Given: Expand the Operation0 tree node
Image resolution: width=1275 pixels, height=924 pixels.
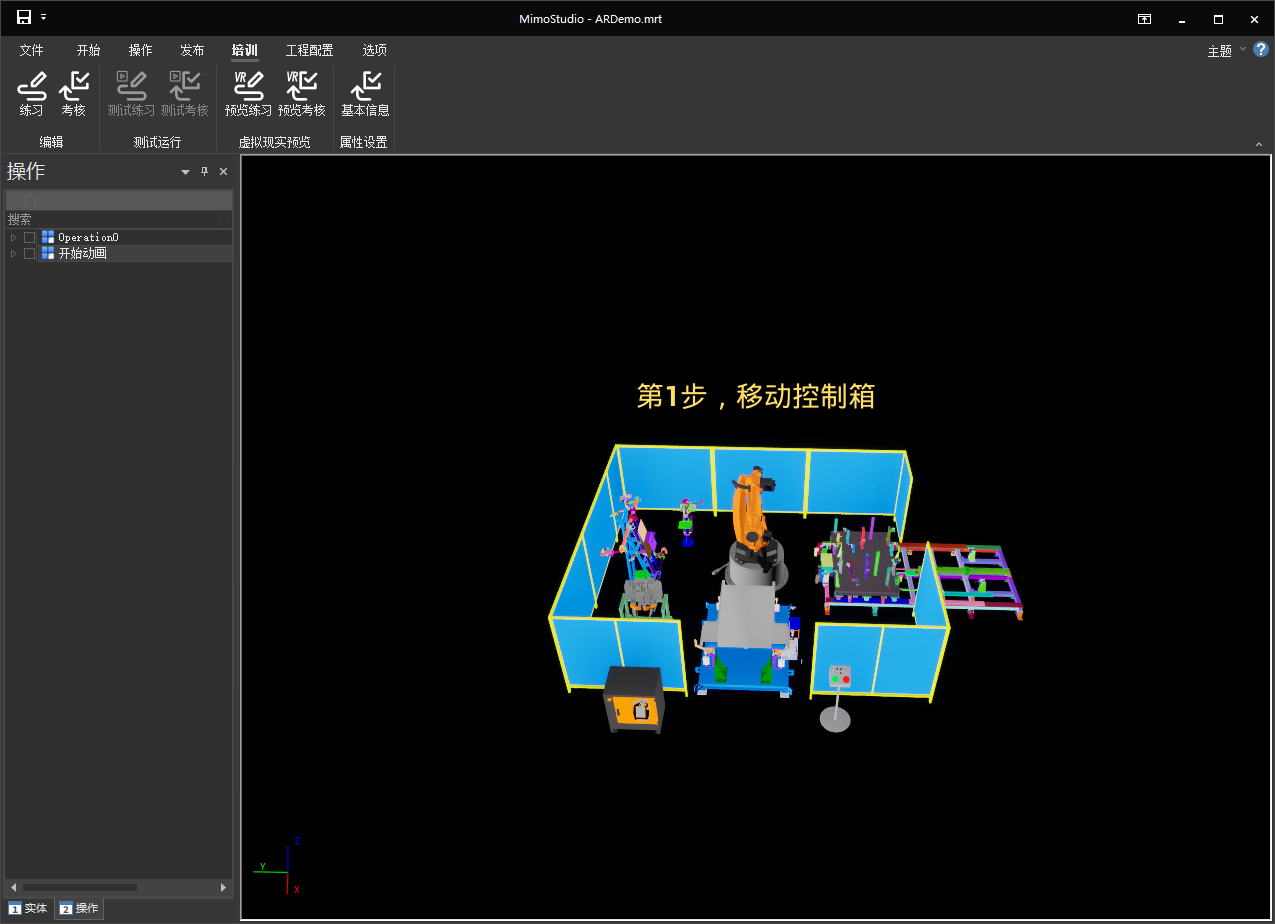Looking at the screenshot, I should click(x=14, y=238).
